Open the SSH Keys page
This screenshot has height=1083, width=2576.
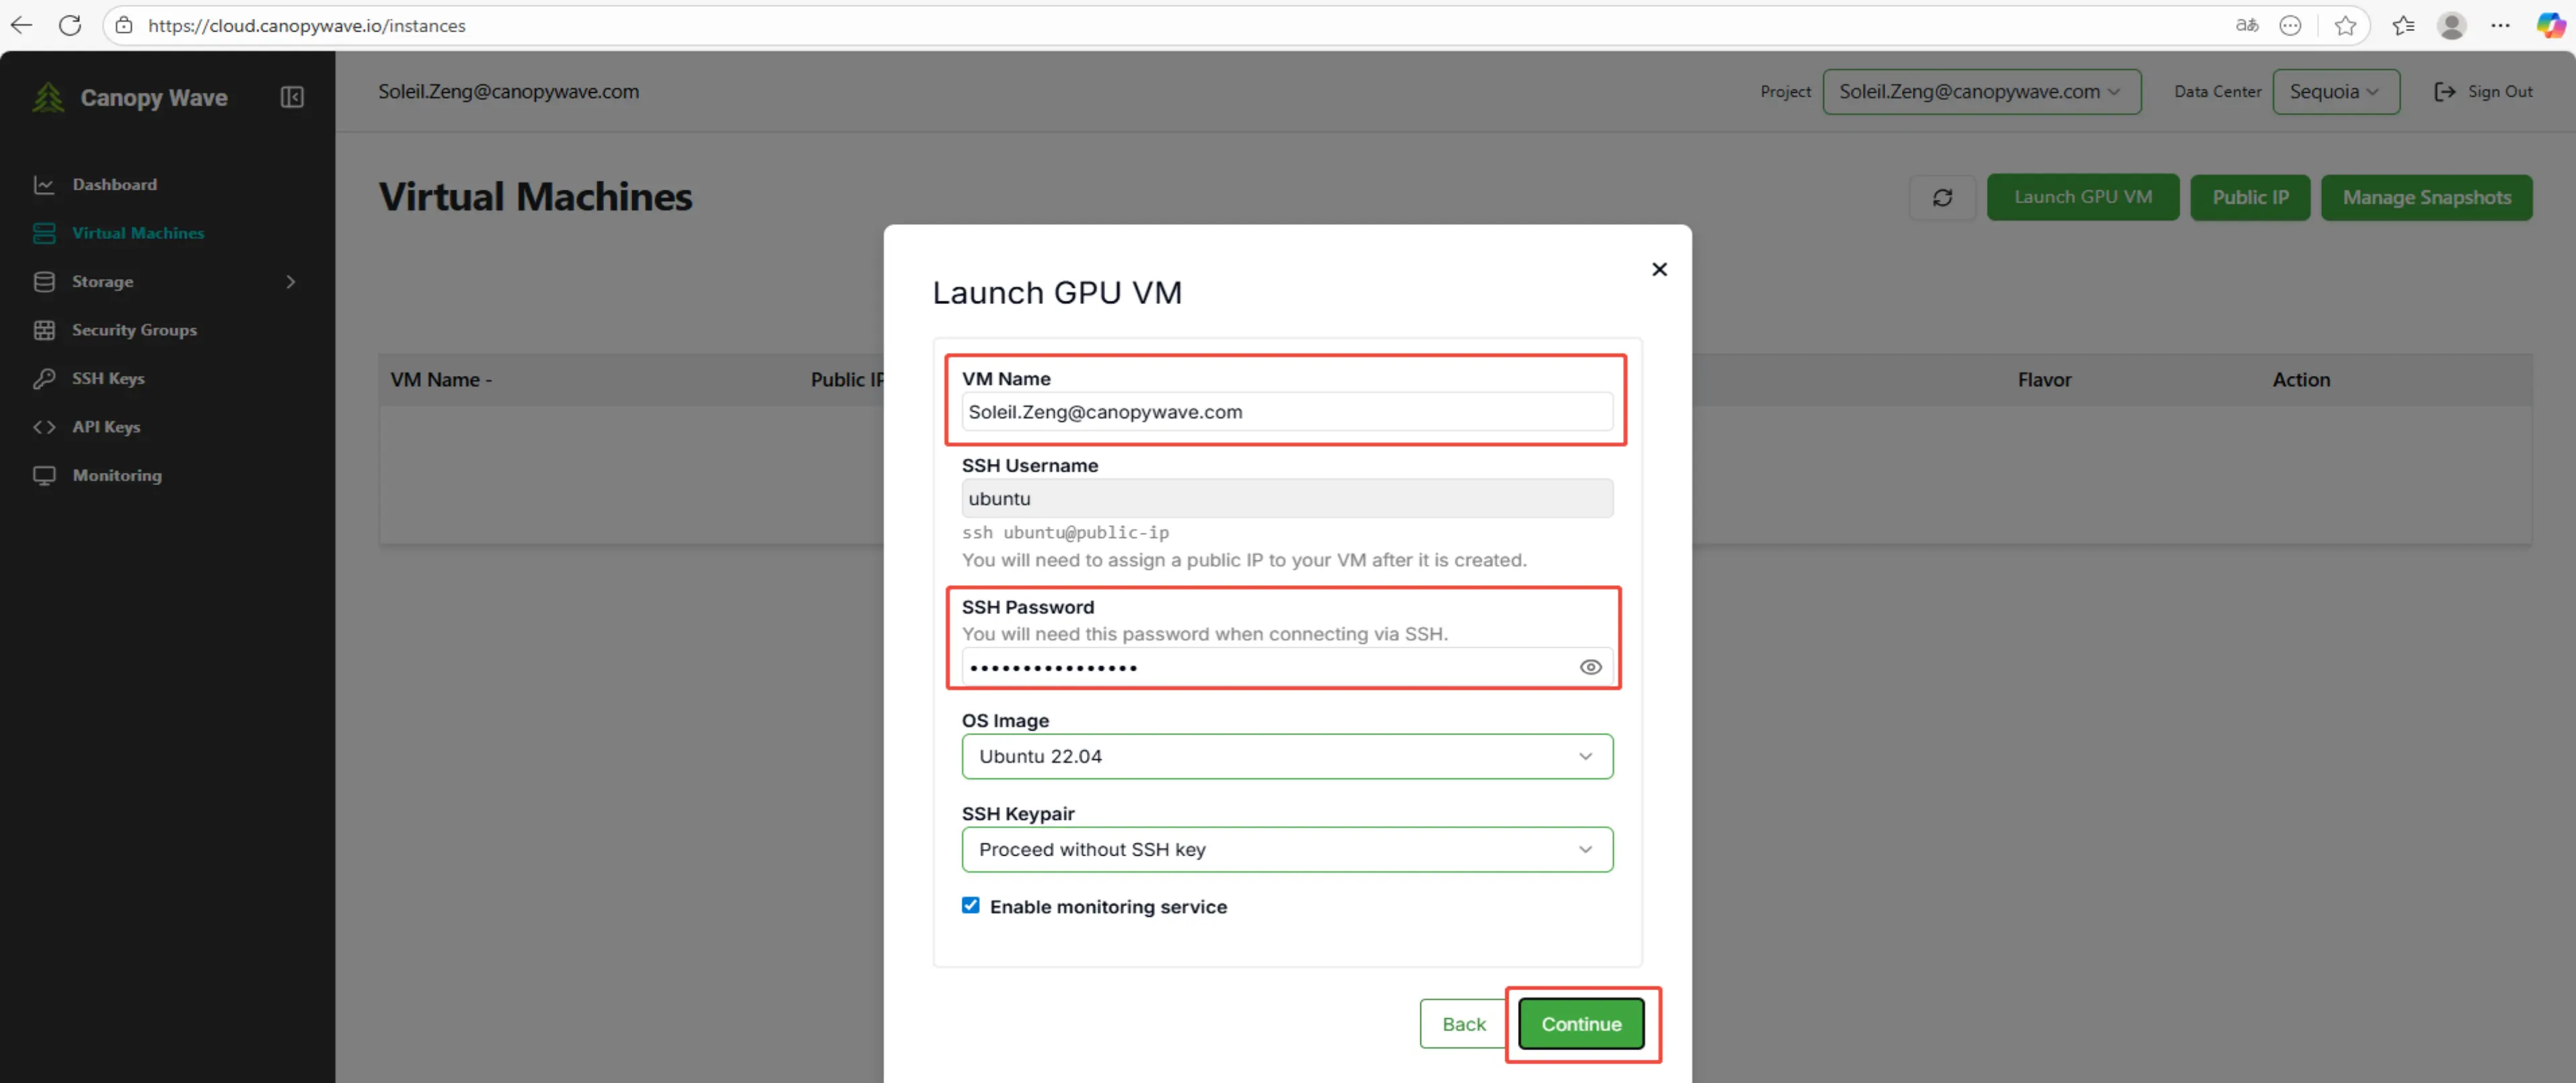coord(108,378)
